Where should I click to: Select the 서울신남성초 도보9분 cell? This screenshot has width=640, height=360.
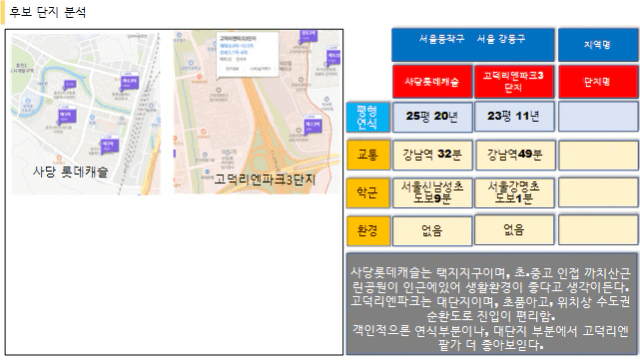[432, 193]
